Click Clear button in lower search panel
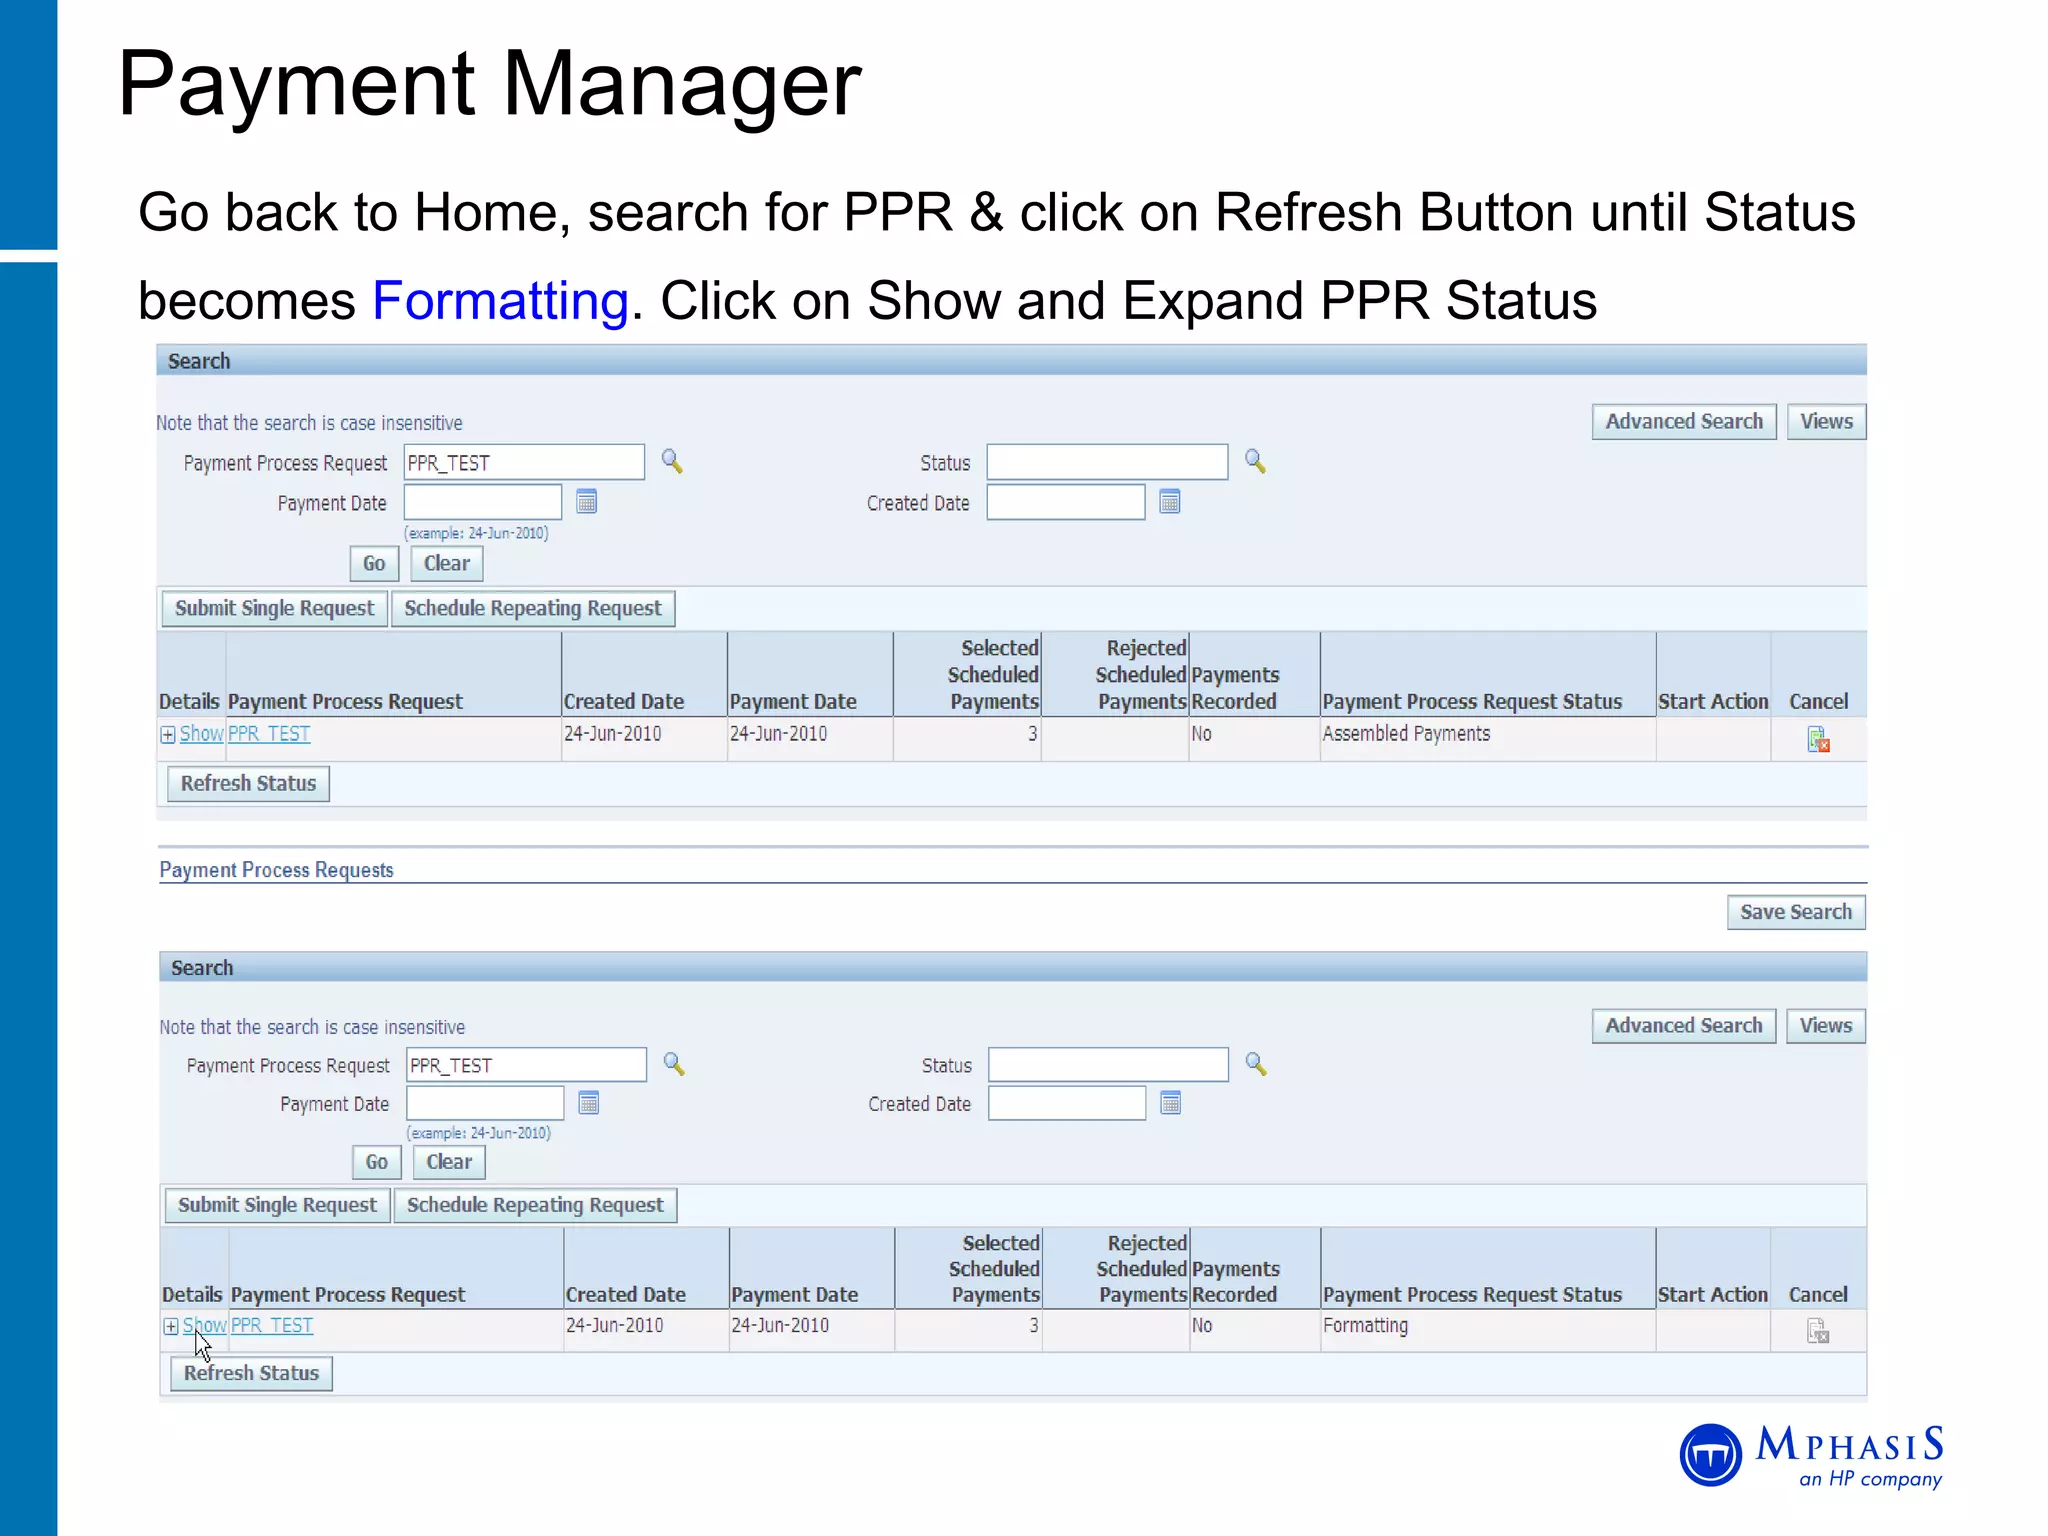Image resolution: width=2048 pixels, height=1536 pixels. 449,1162
